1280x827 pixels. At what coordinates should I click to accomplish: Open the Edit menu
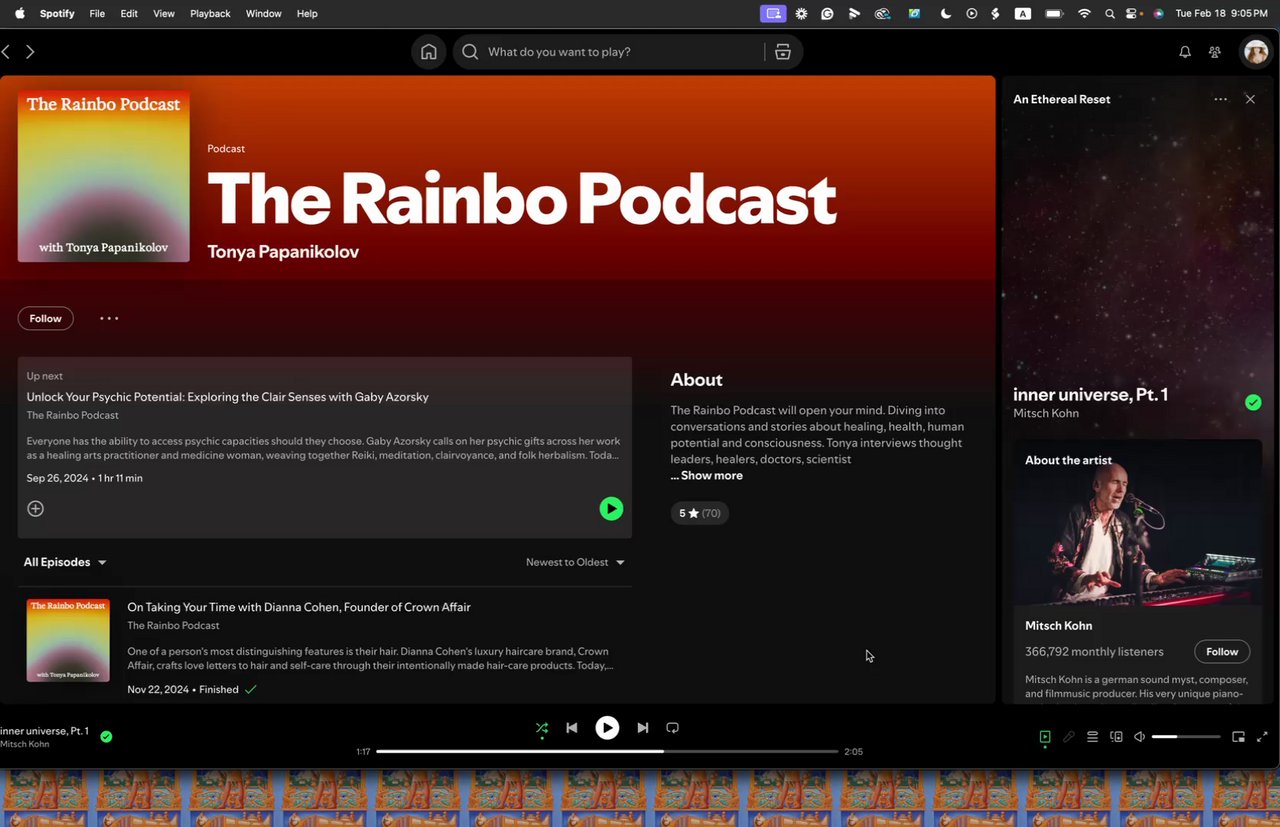tap(129, 14)
